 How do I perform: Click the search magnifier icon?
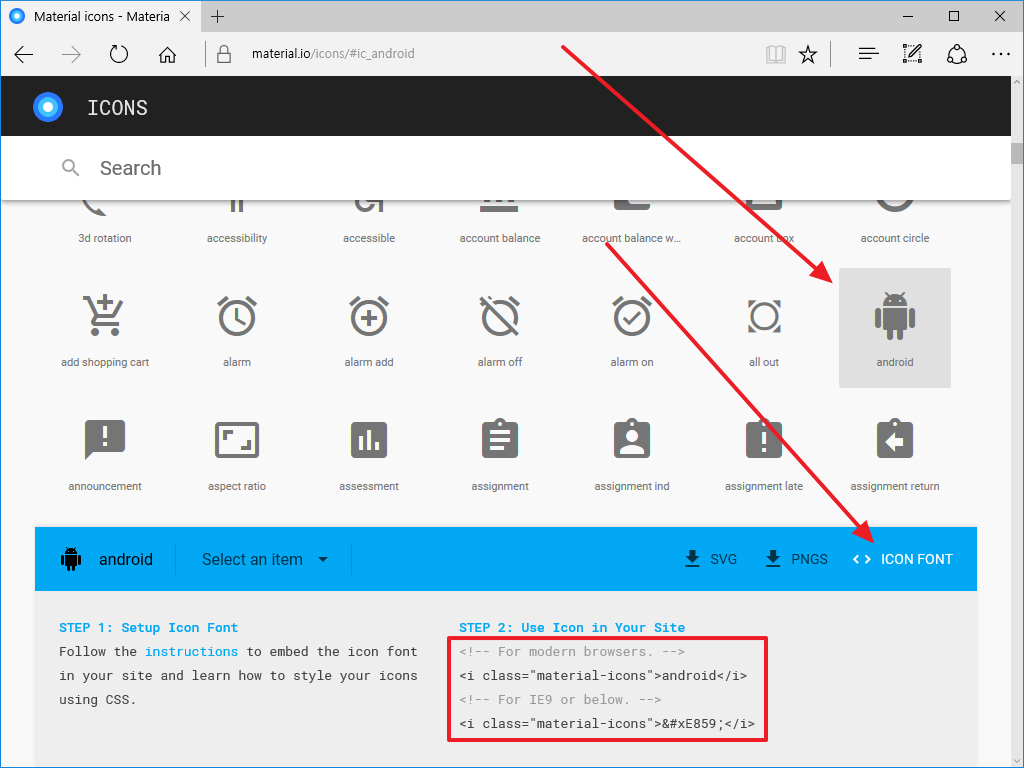pyautogui.click(x=71, y=168)
